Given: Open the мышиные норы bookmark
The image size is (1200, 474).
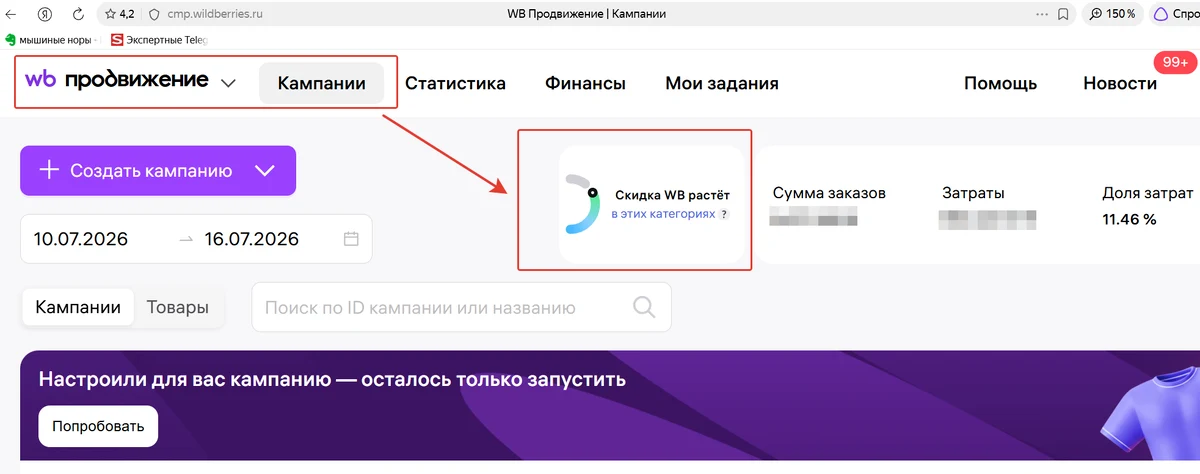Looking at the screenshot, I should click(x=50, y=40).
